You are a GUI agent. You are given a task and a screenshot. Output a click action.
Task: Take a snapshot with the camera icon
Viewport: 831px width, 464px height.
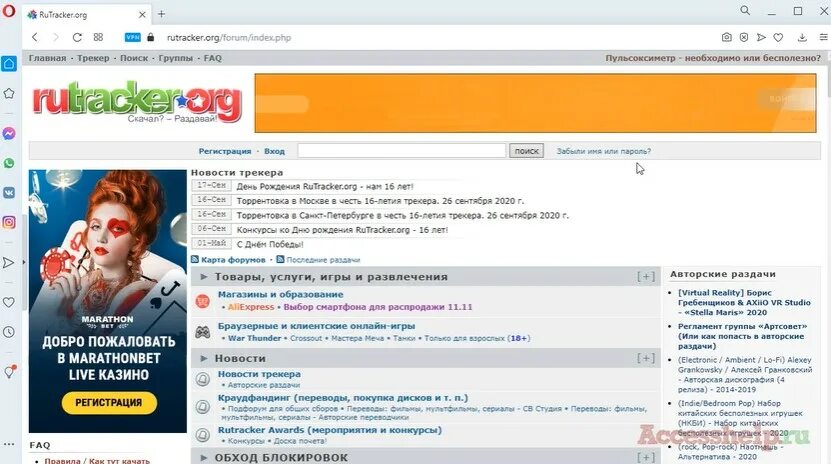(727, 37)
